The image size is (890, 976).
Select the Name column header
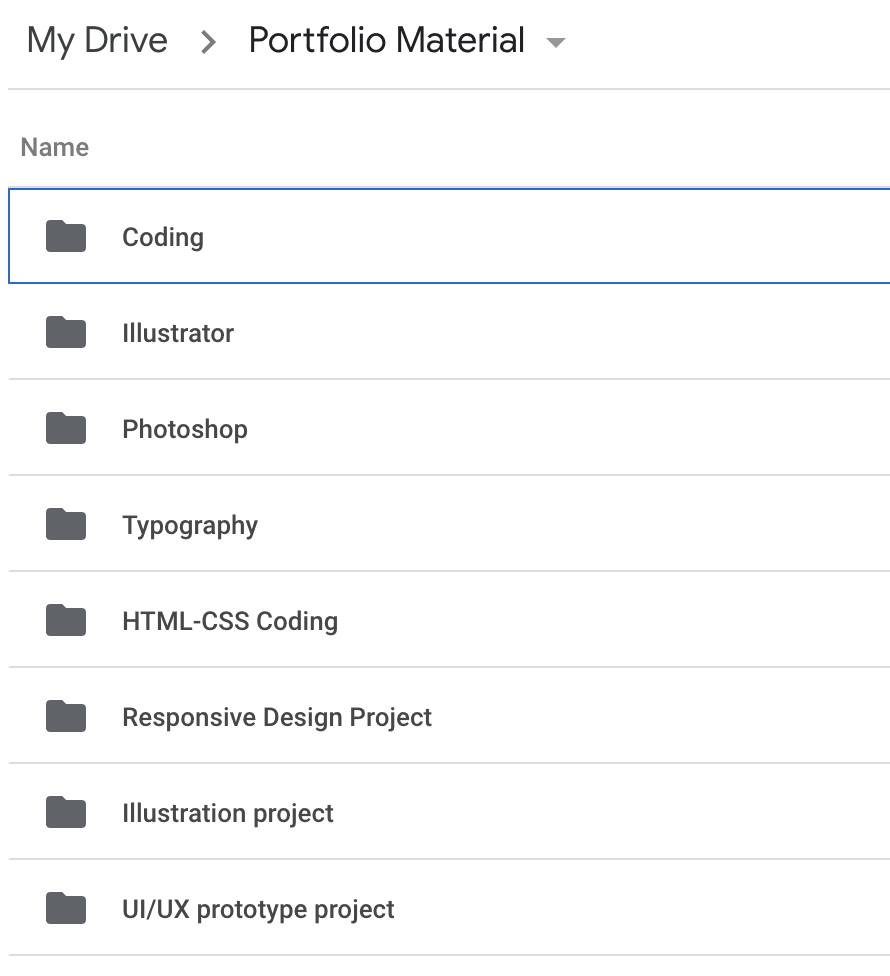54,146
